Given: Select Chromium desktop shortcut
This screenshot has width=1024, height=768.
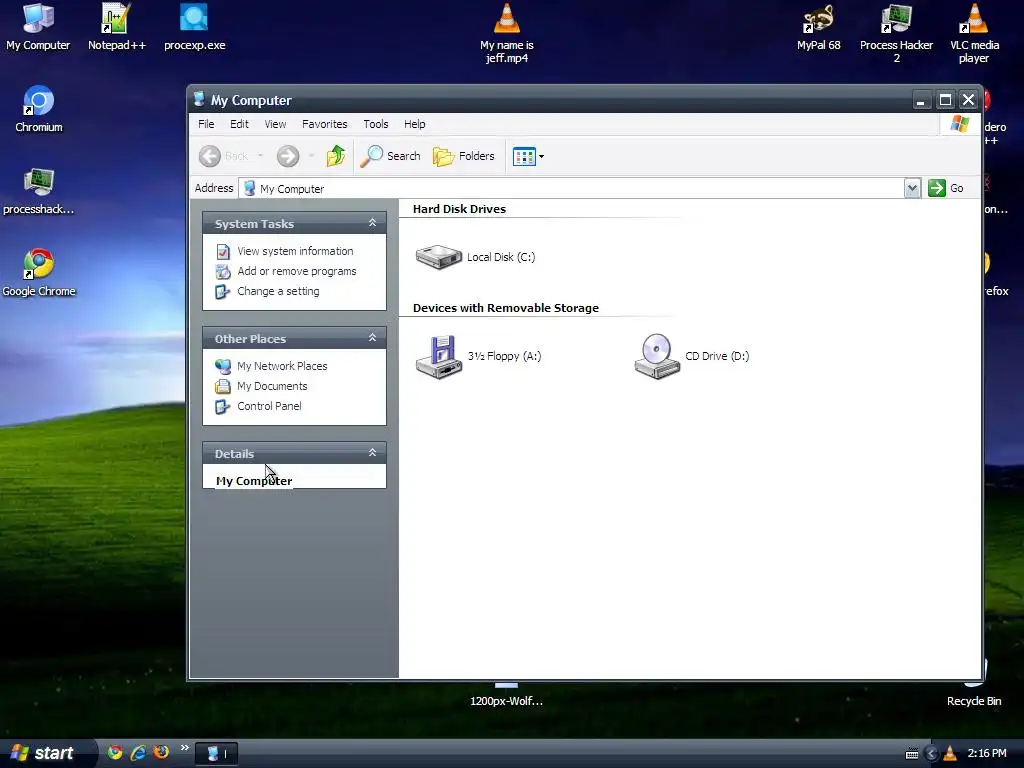Looking at the screenshot, I should [x=39, y=109].
